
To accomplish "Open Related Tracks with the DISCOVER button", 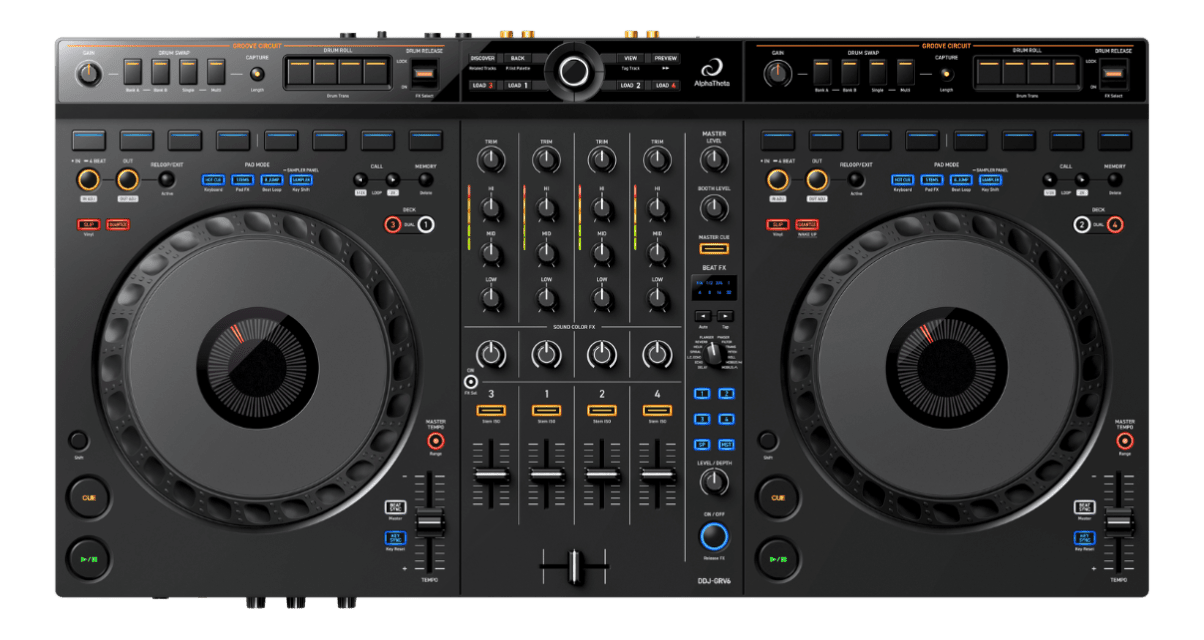I will [x=482, y=58].
